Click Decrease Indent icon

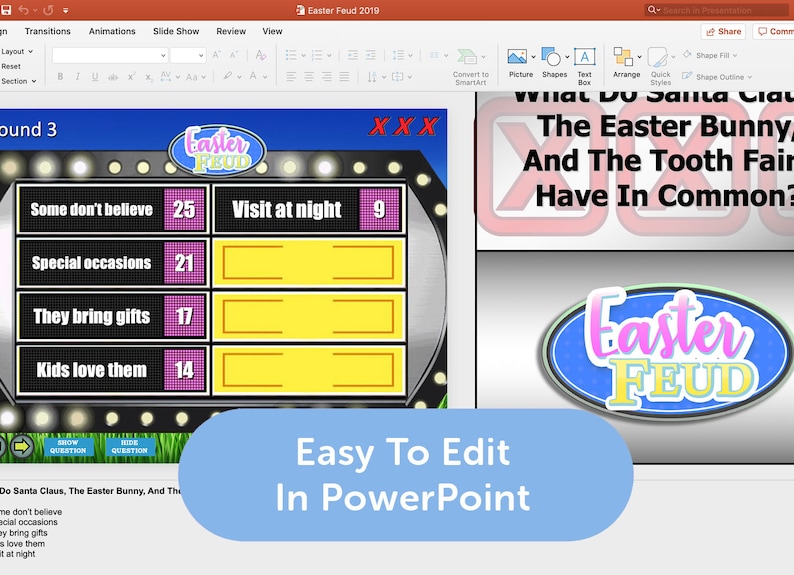pos(353,55)
